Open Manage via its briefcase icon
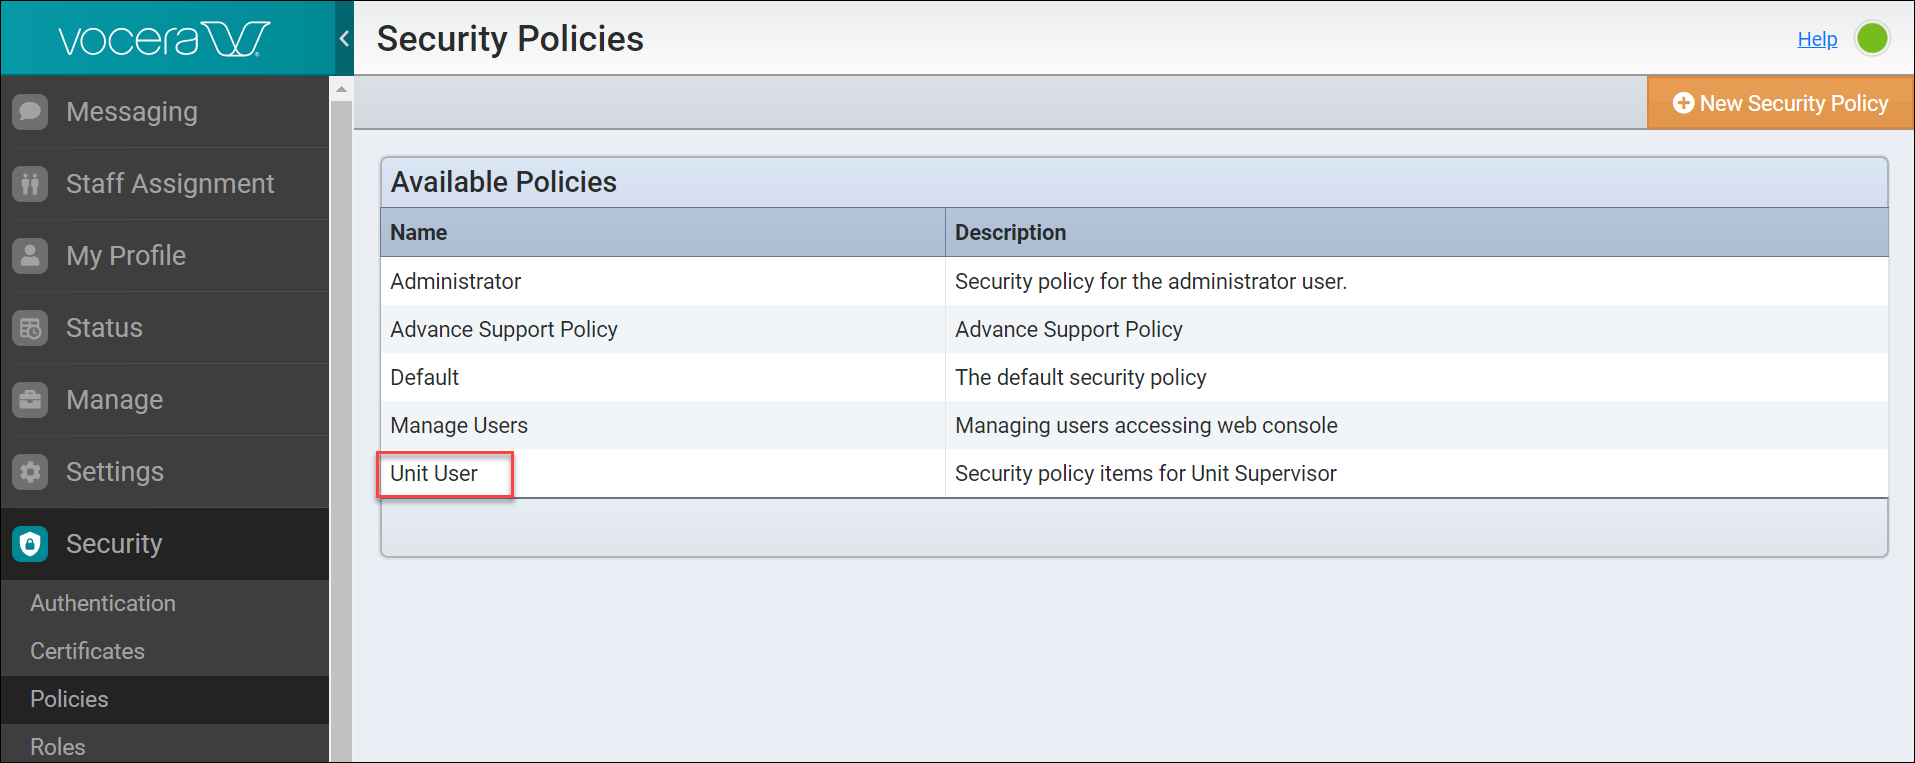This screenshot has width=1915, height=763. (31, 399)
